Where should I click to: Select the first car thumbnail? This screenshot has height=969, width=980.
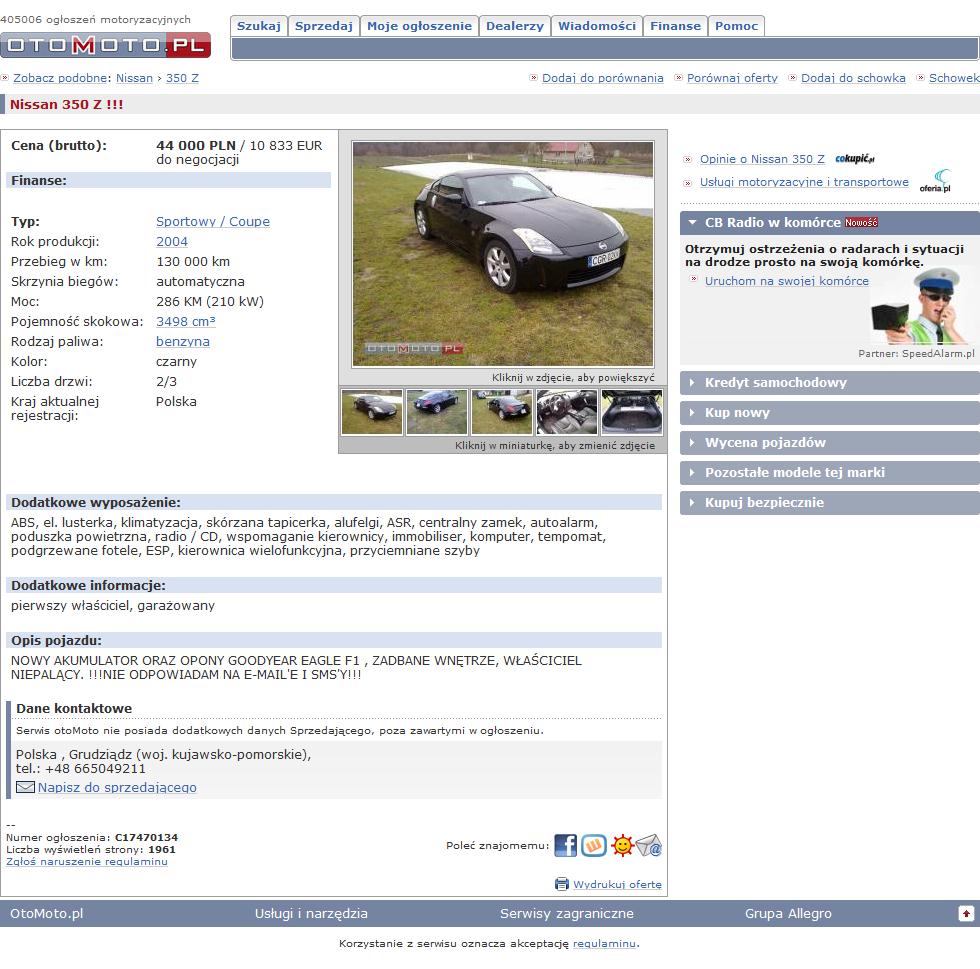coord(372,412)
